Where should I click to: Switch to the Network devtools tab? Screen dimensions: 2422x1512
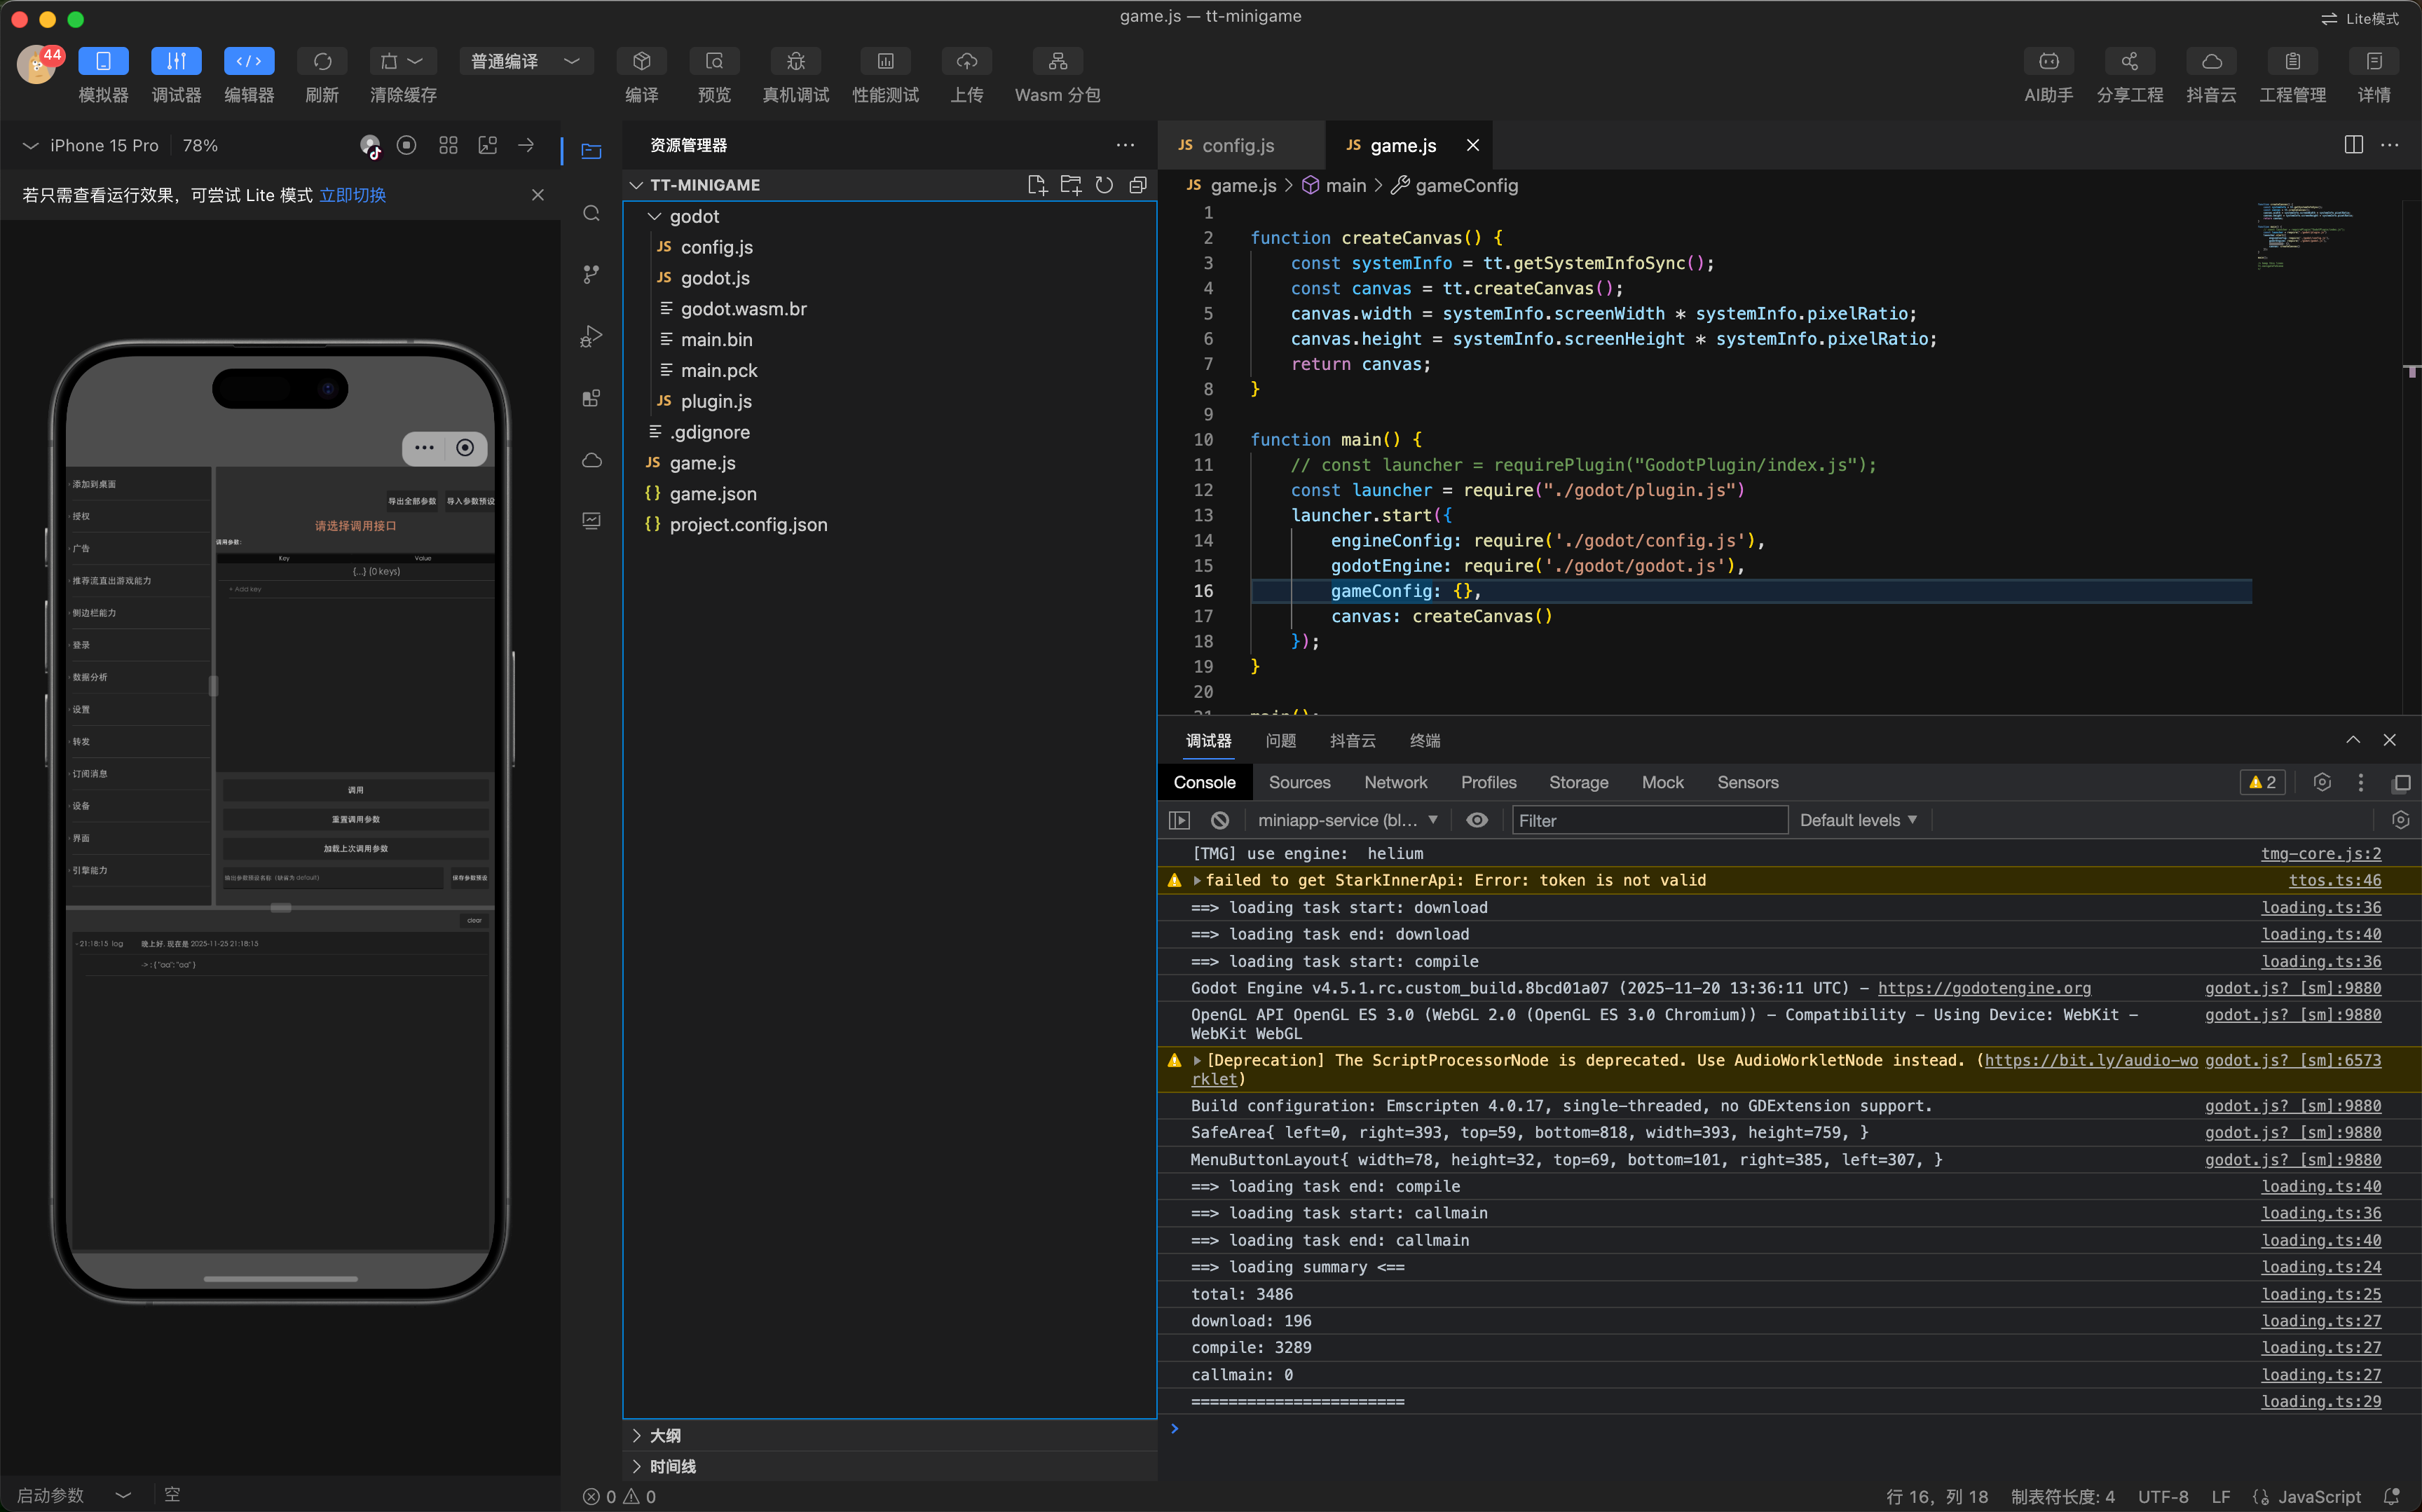1395,782
